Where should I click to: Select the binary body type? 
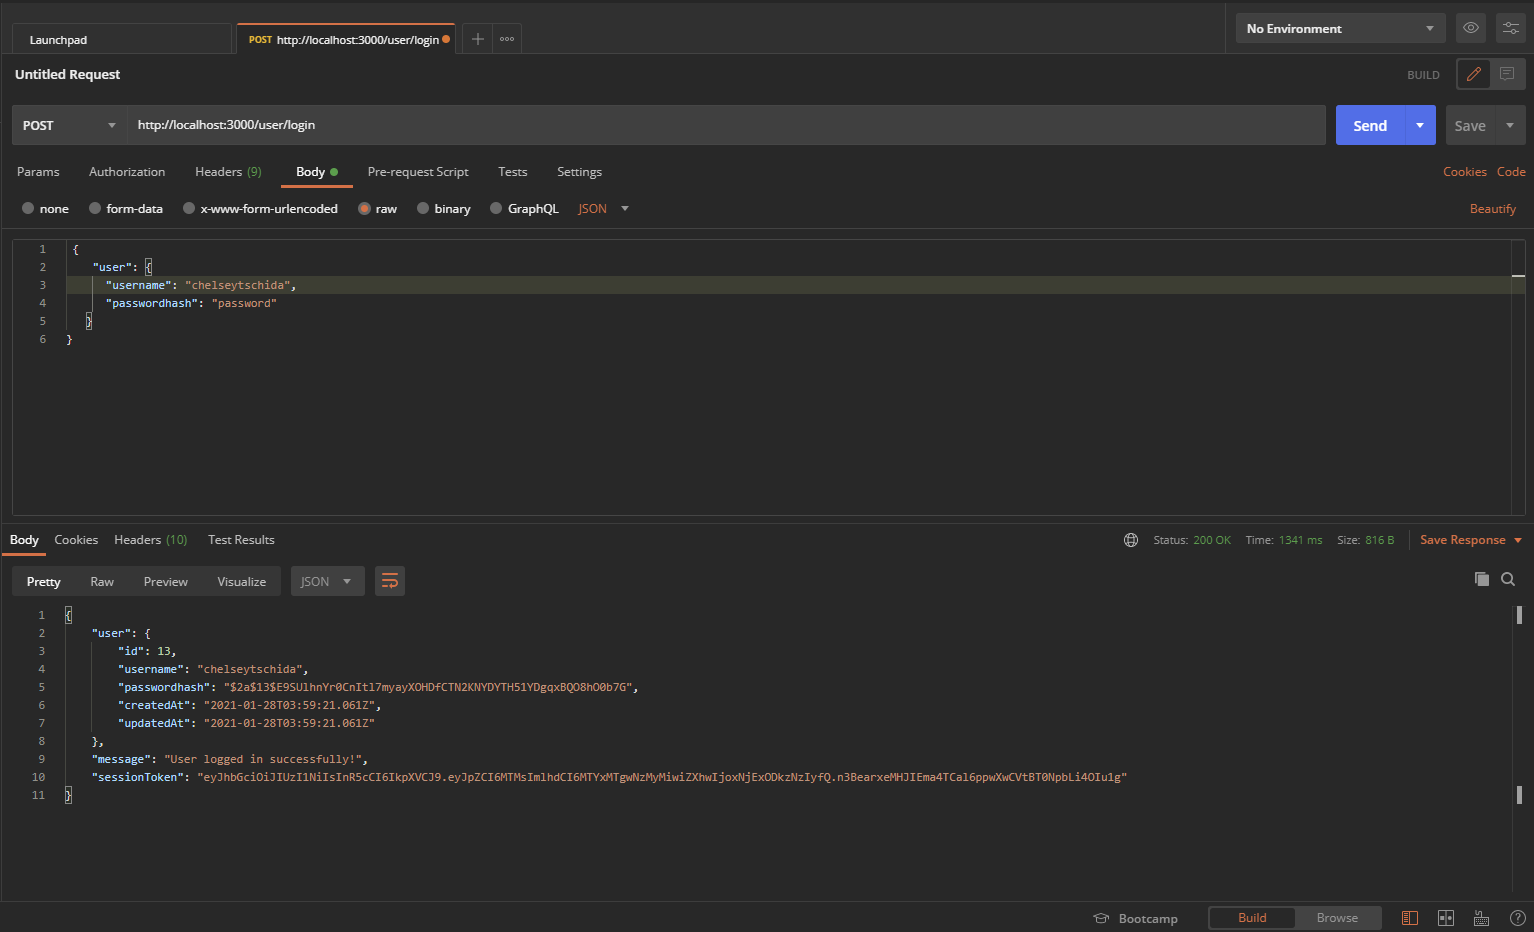click(423, 208)
